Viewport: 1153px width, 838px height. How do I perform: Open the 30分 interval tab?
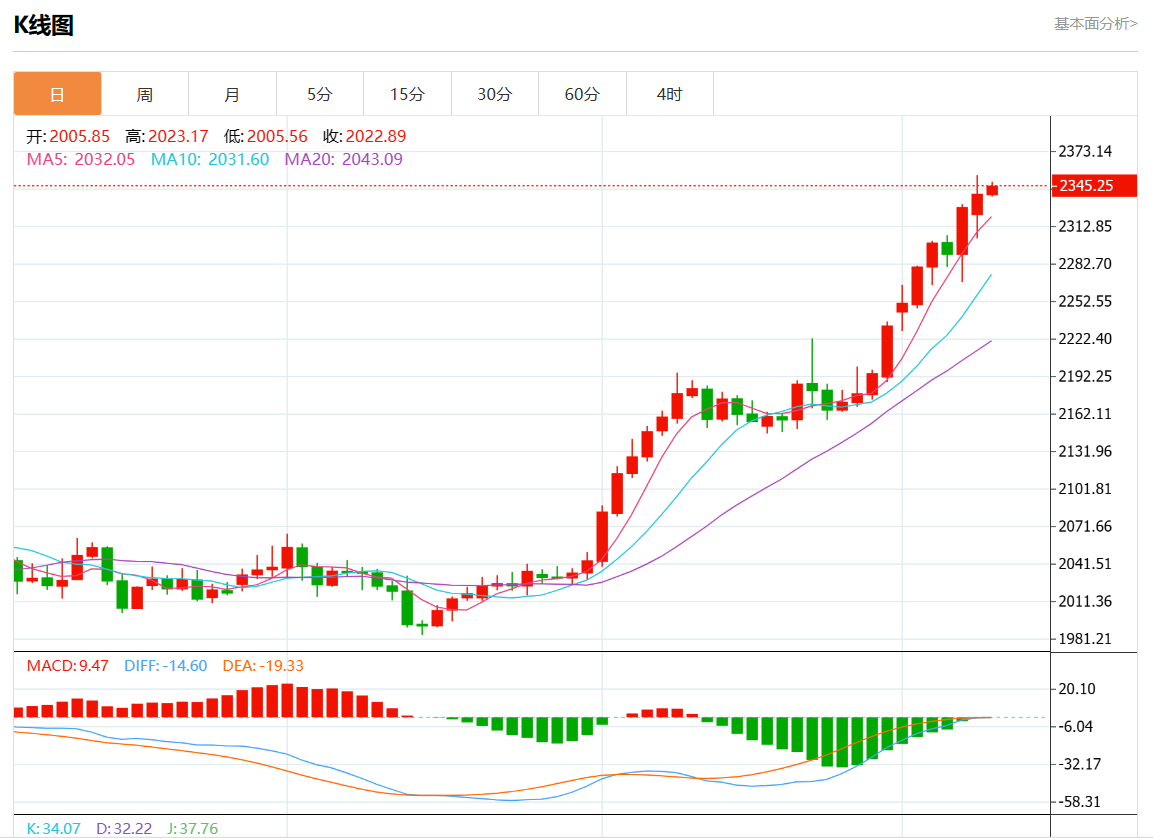coord(495,94)
